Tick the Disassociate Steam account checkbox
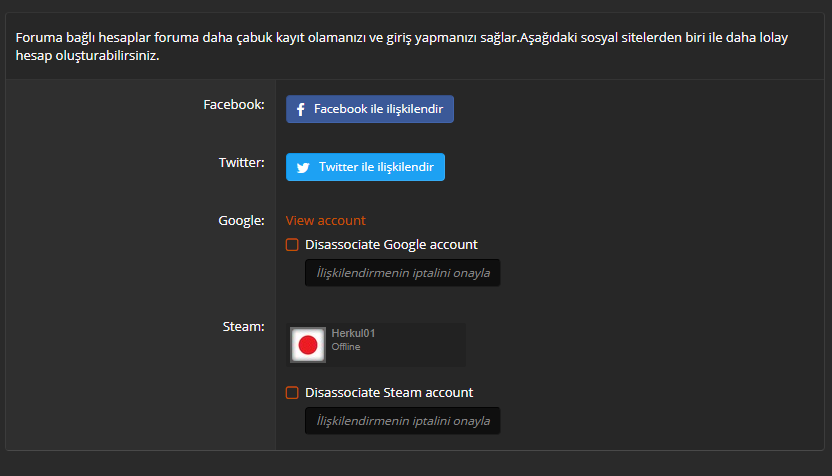 pyautogui.click(x=292, y=393)
